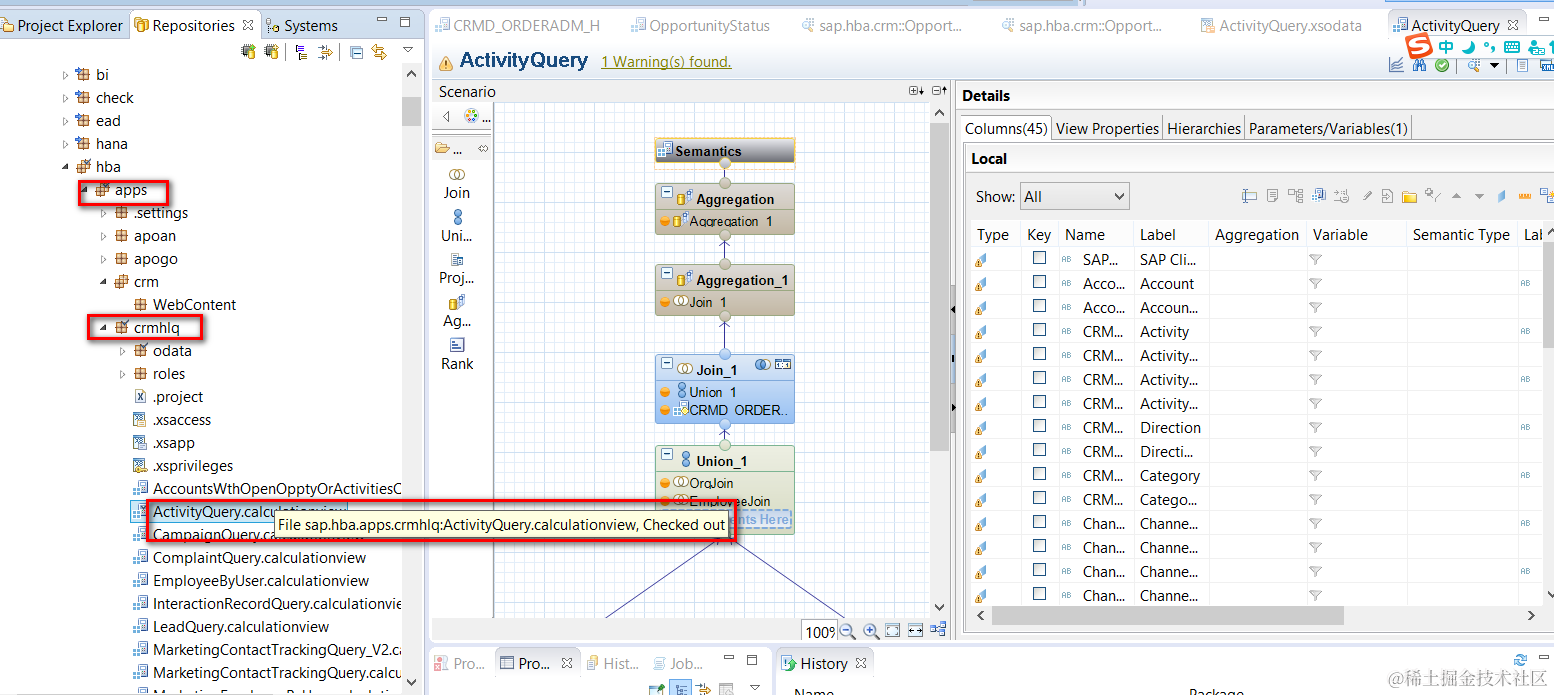Toggle the Key checkbox for the Catego... row
Image resolution: width=1554 pixels, height=695 pixels.
1039,498
